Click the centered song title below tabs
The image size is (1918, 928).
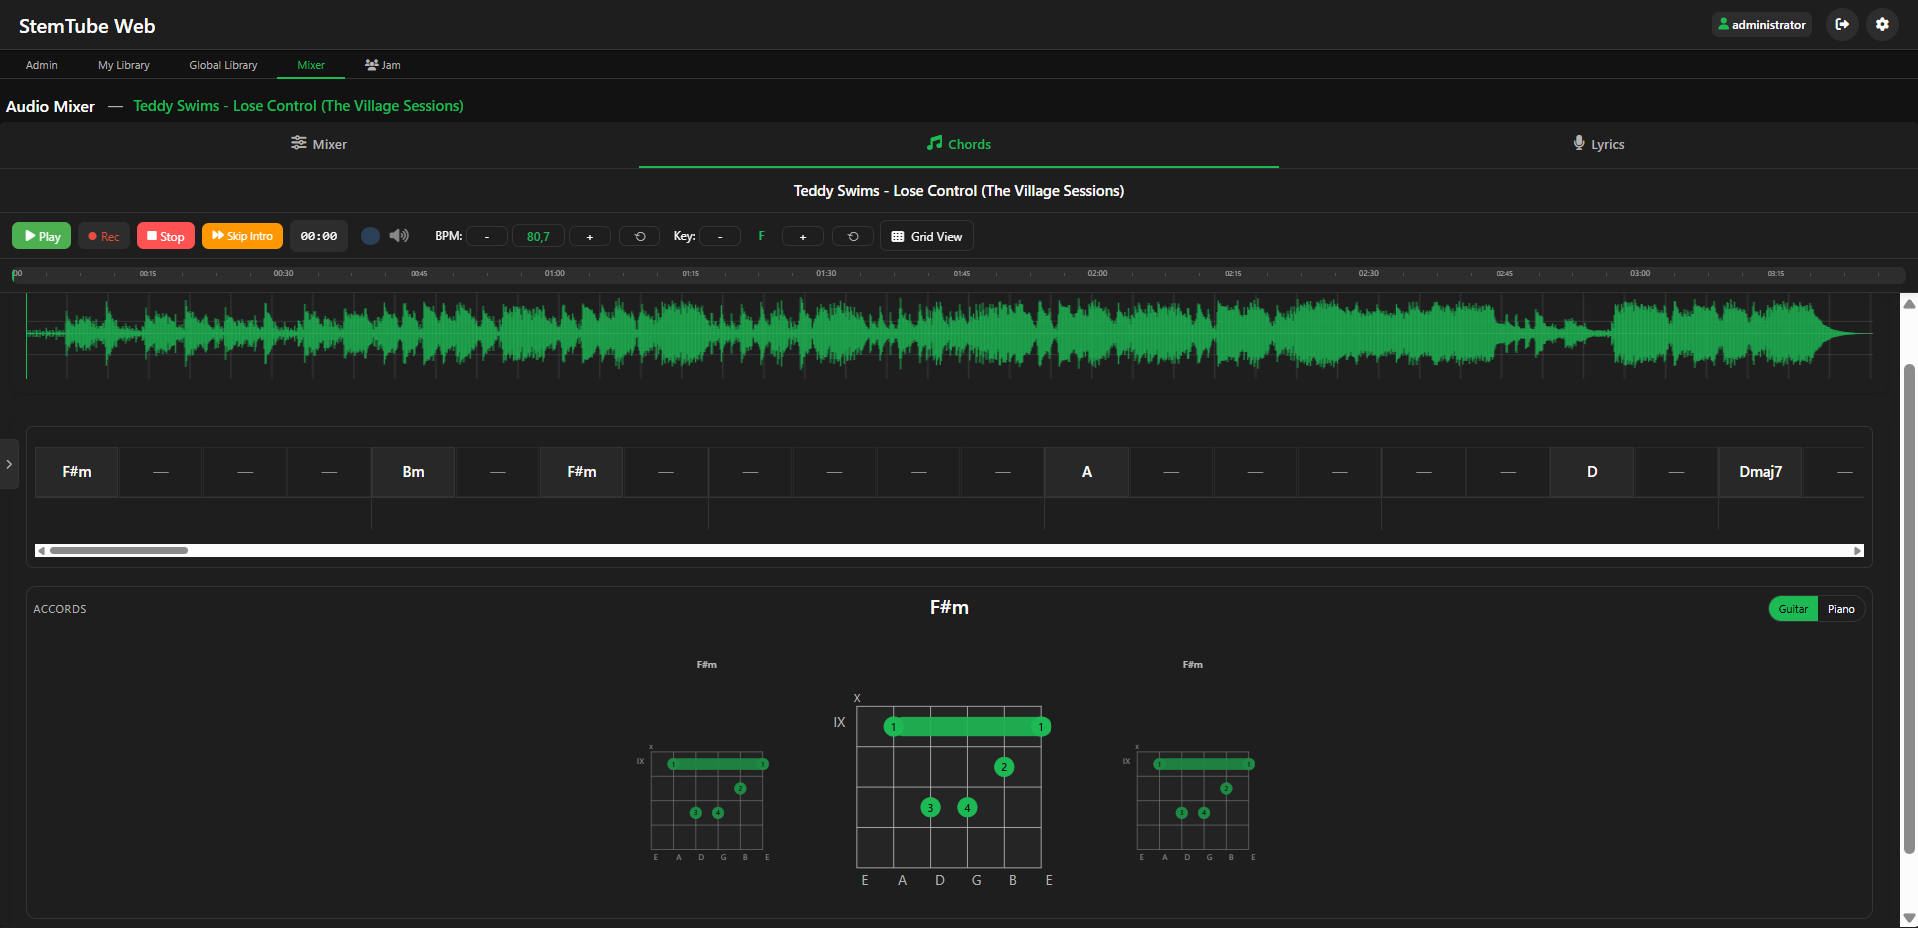959,191
